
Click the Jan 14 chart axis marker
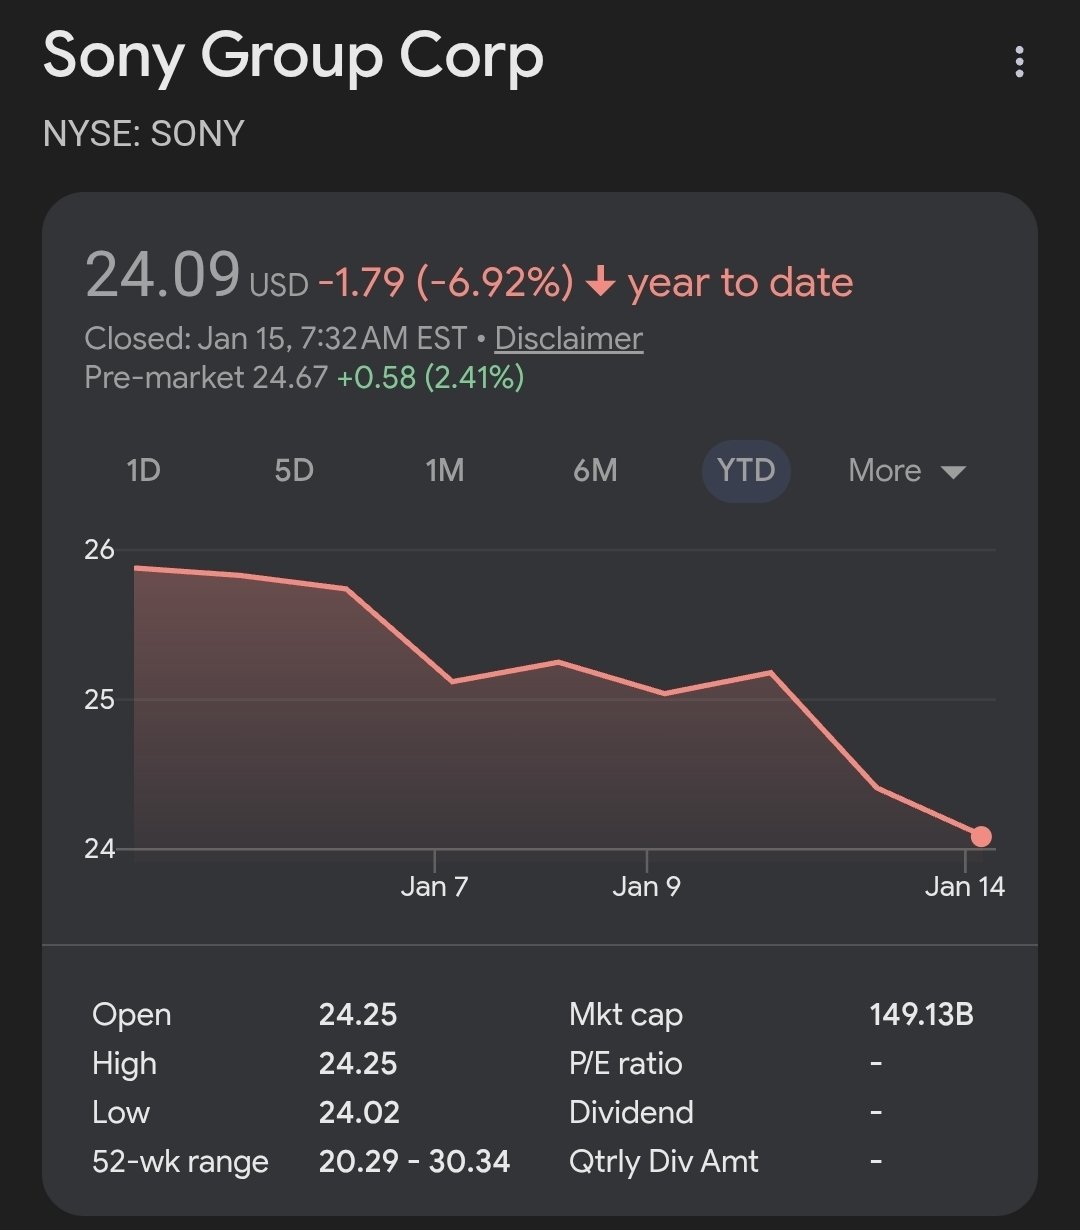tap(964, 886)
